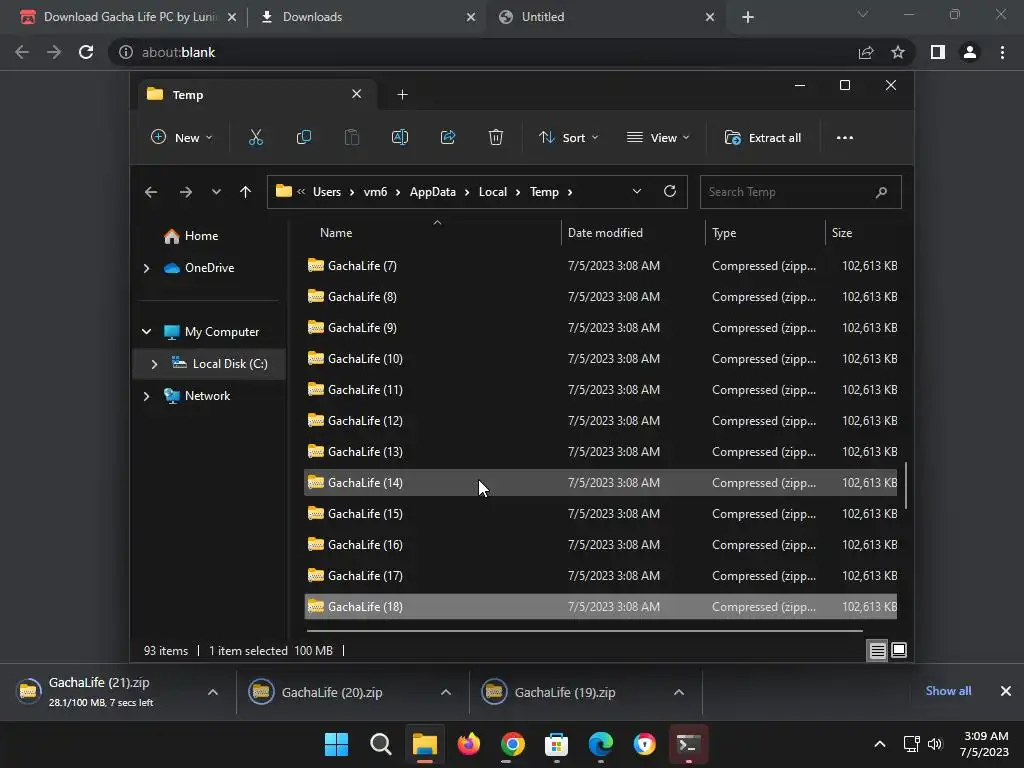Open Microsoft Store from the taskbar

(556, 744)
